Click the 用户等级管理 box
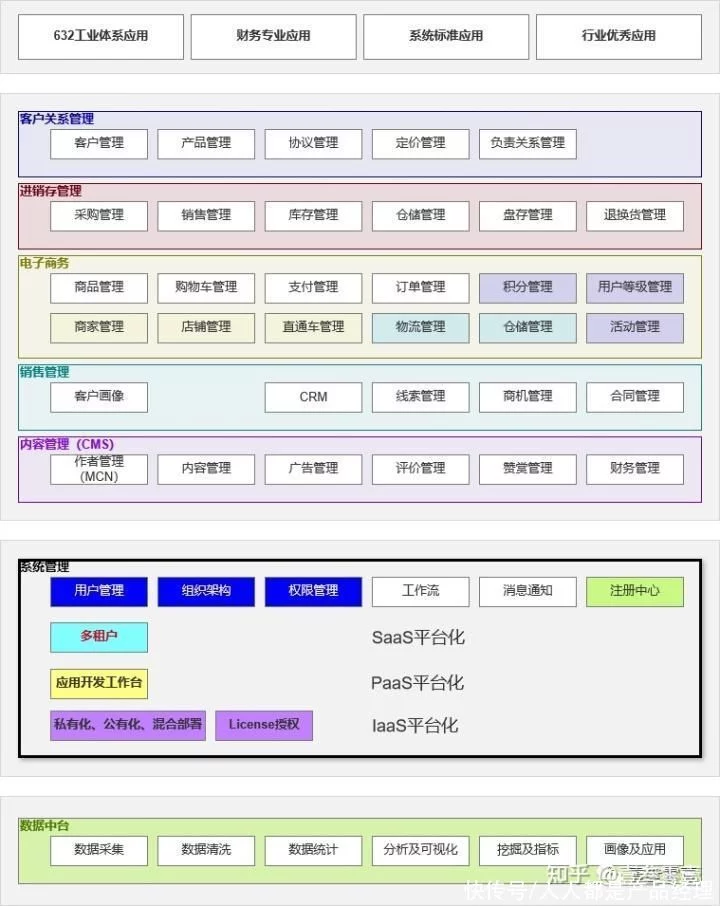 coord(635,288)
